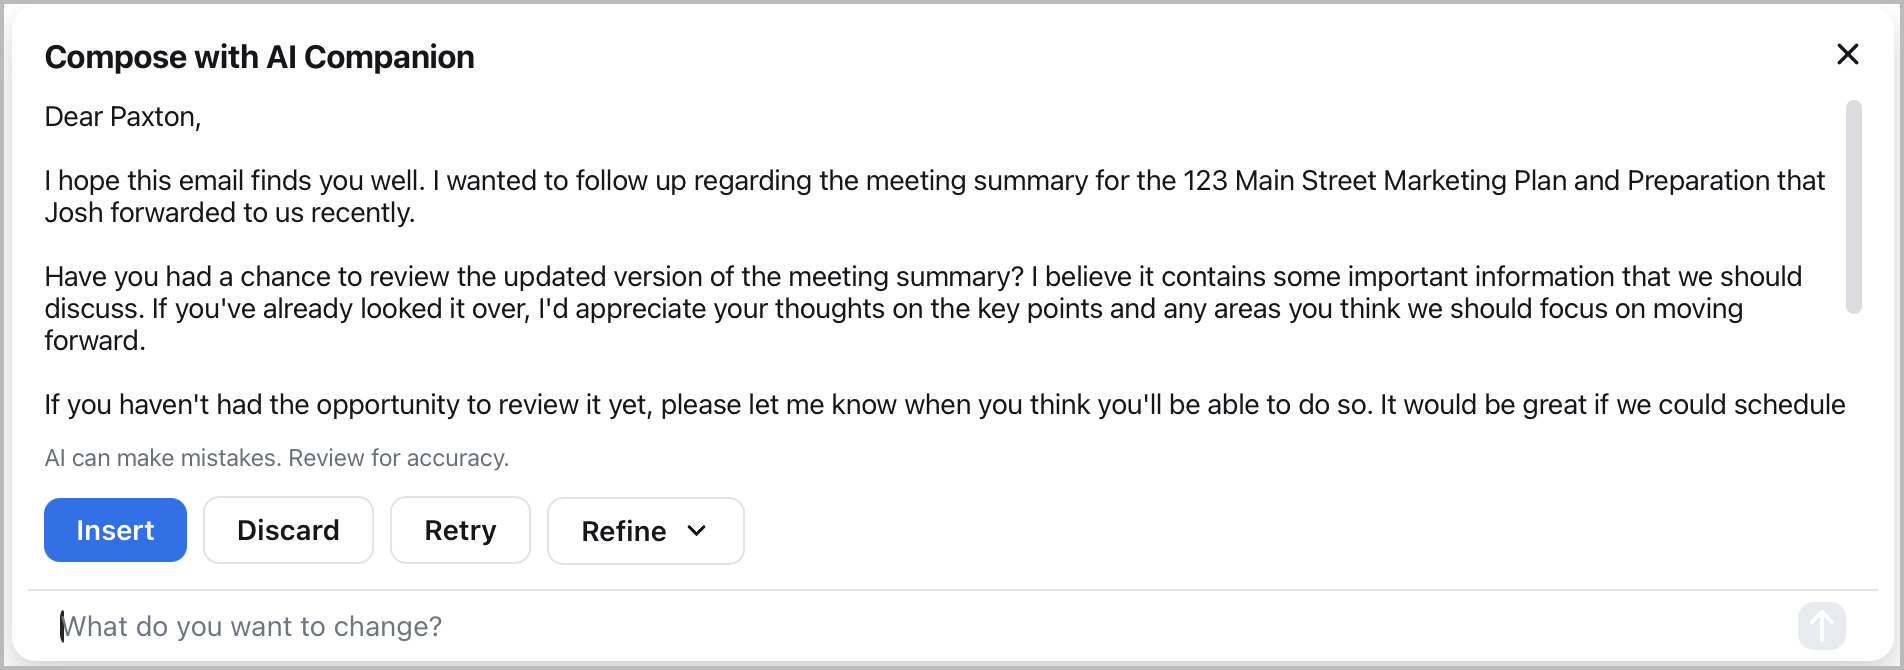Close the Compose with AI Companion dialog
Image resolution: width=1904 pixels, height=670 pixels.
1847,54
